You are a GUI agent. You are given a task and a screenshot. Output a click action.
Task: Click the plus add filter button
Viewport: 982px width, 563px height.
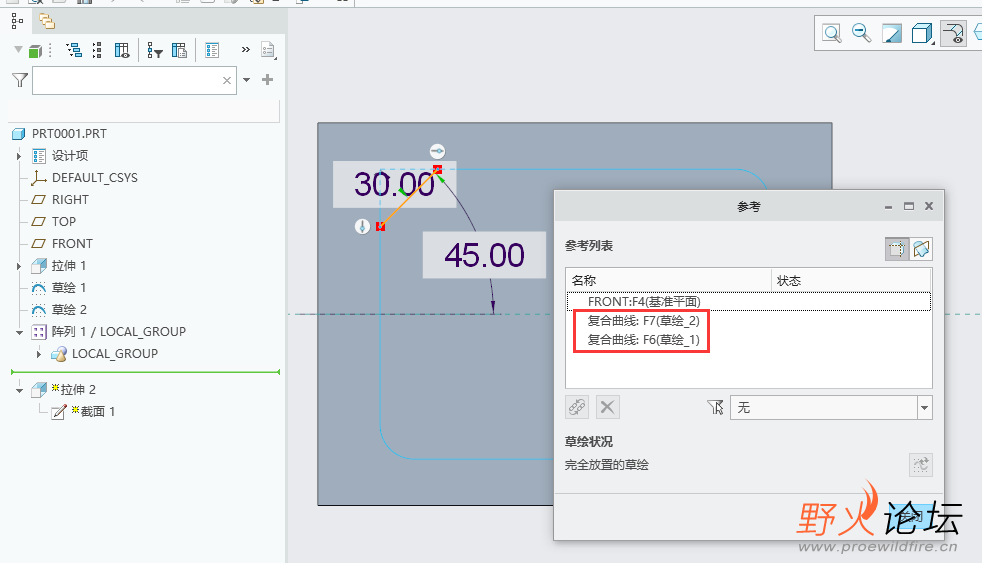[x=267, y=80]
